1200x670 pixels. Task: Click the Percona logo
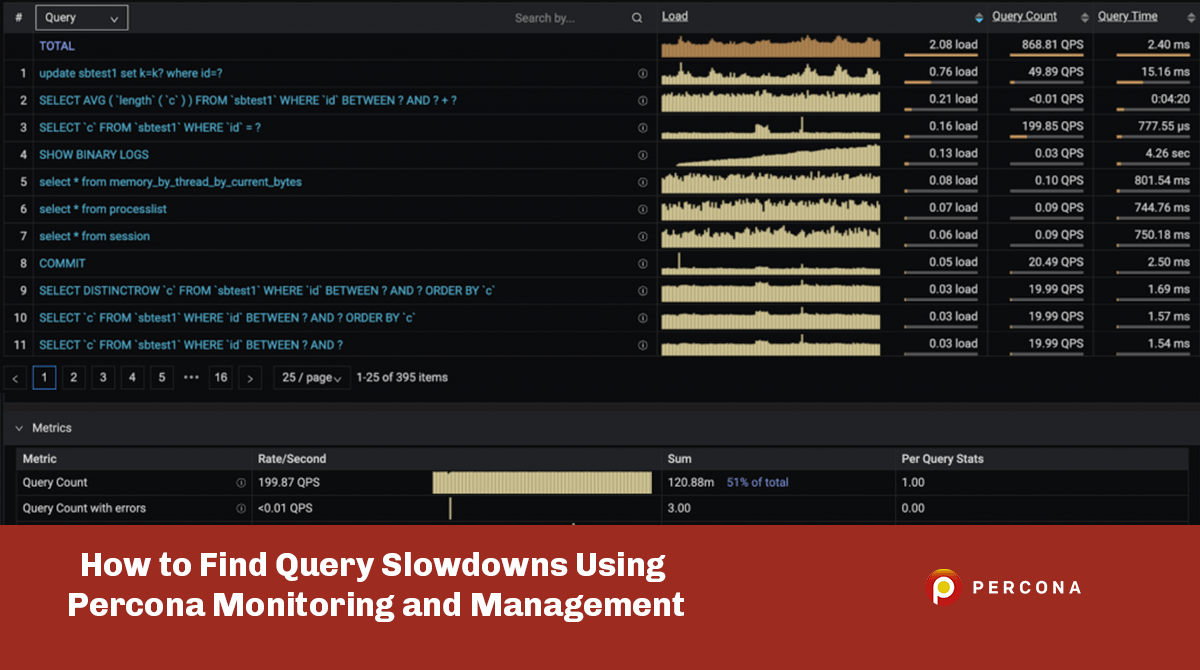(x=1003, y=587)
